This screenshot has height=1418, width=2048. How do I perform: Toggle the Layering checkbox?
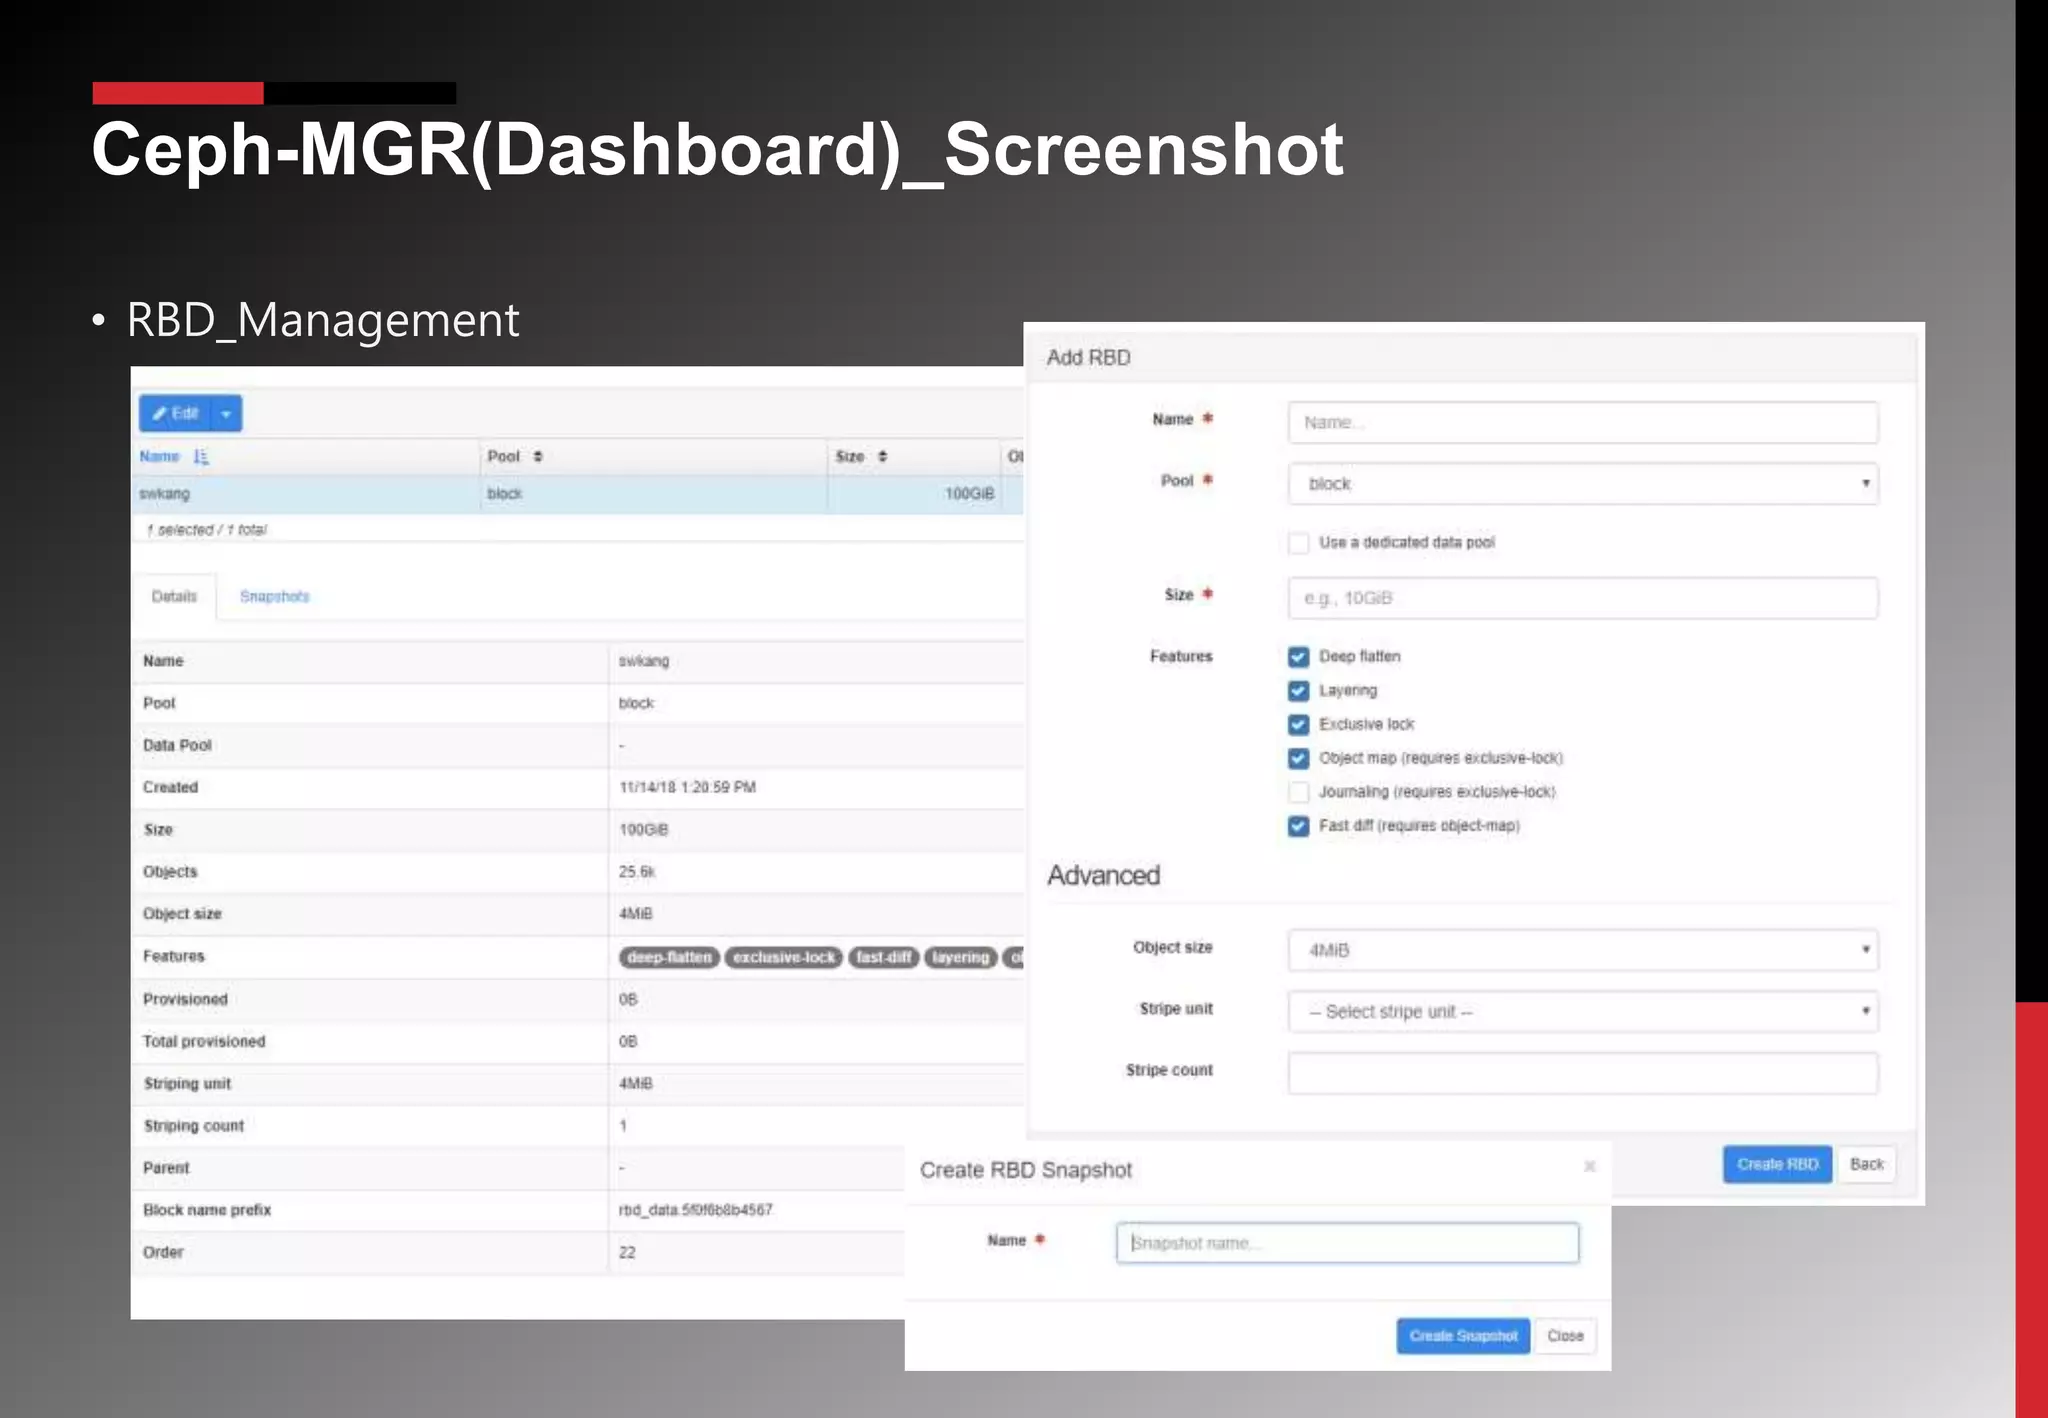tap(1298, 691)
